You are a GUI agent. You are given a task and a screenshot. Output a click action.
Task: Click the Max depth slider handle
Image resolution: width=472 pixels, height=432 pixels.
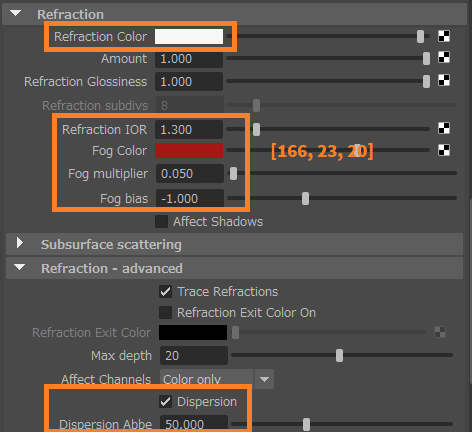(339, 356)
